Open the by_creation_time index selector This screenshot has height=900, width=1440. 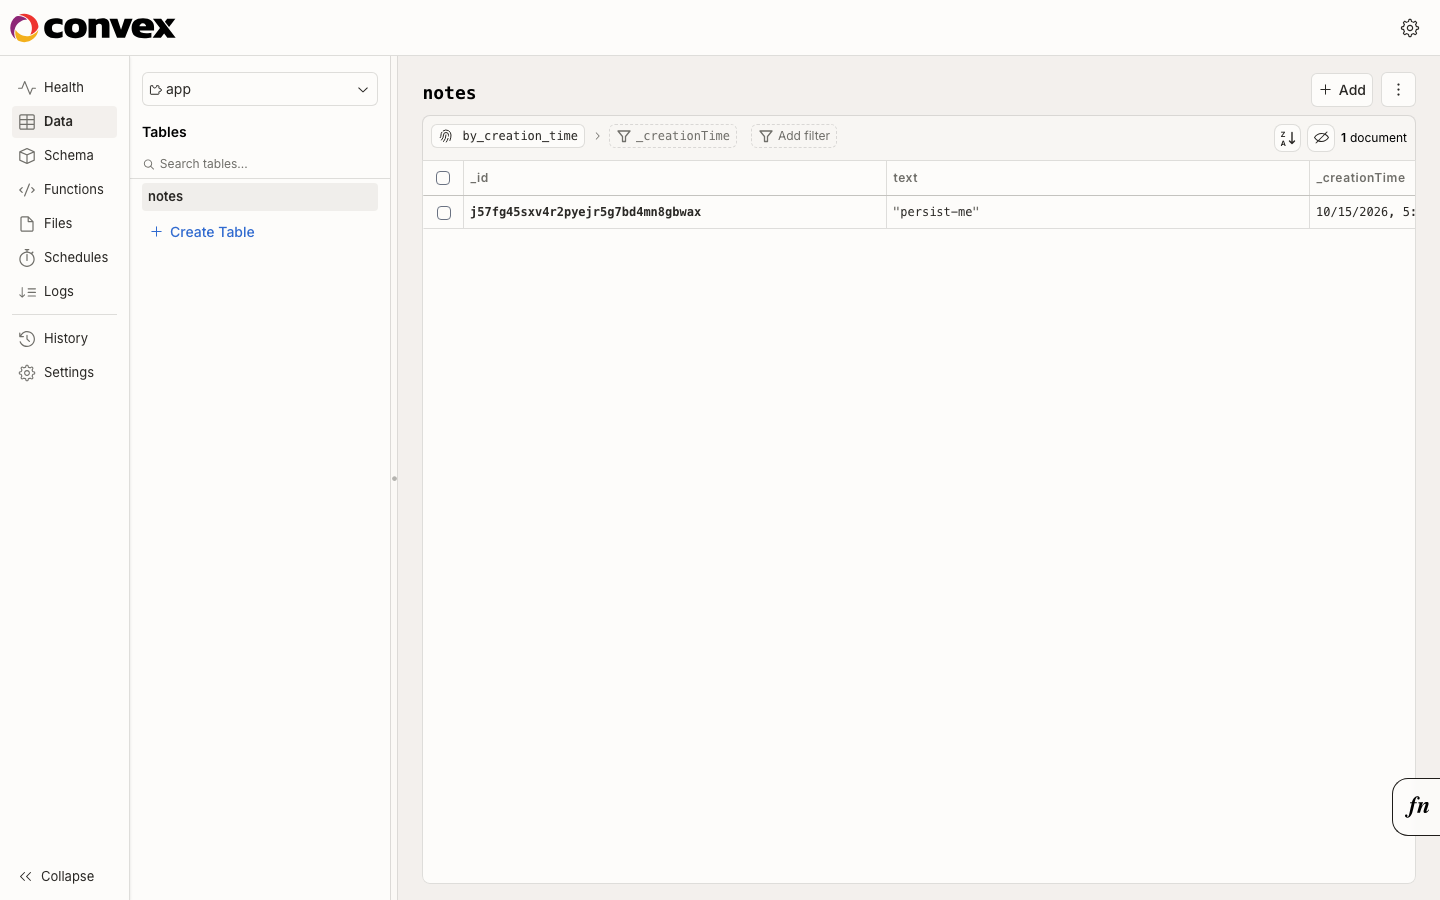point(508,136)
